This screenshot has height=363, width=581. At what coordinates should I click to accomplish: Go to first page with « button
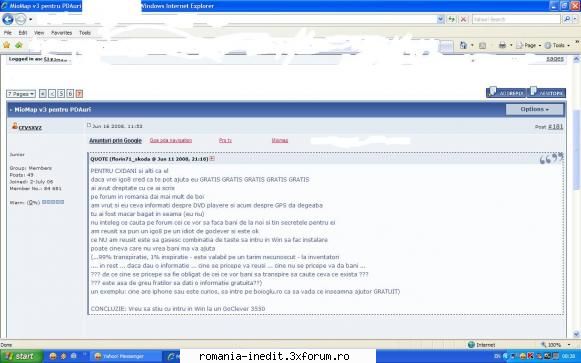click(x=43, y=94)
